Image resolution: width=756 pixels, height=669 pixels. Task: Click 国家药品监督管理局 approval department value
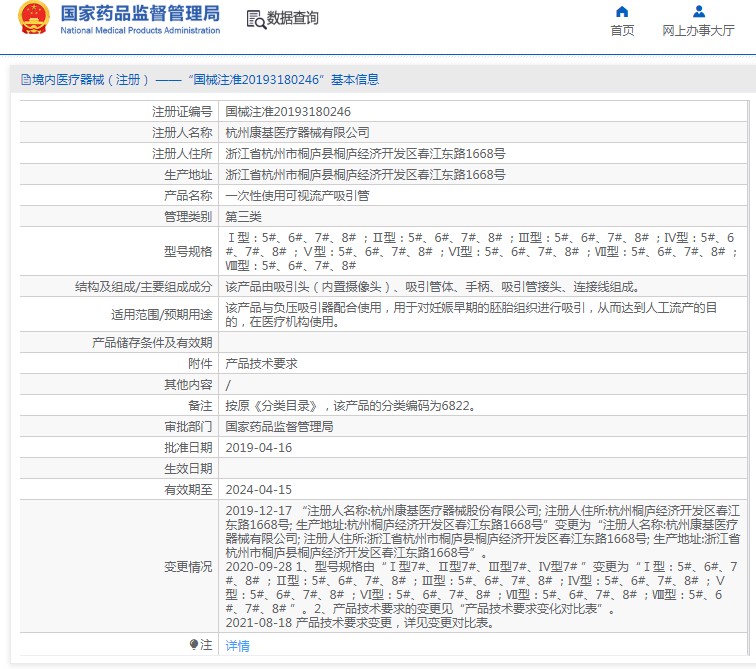[x=279, y=427]
